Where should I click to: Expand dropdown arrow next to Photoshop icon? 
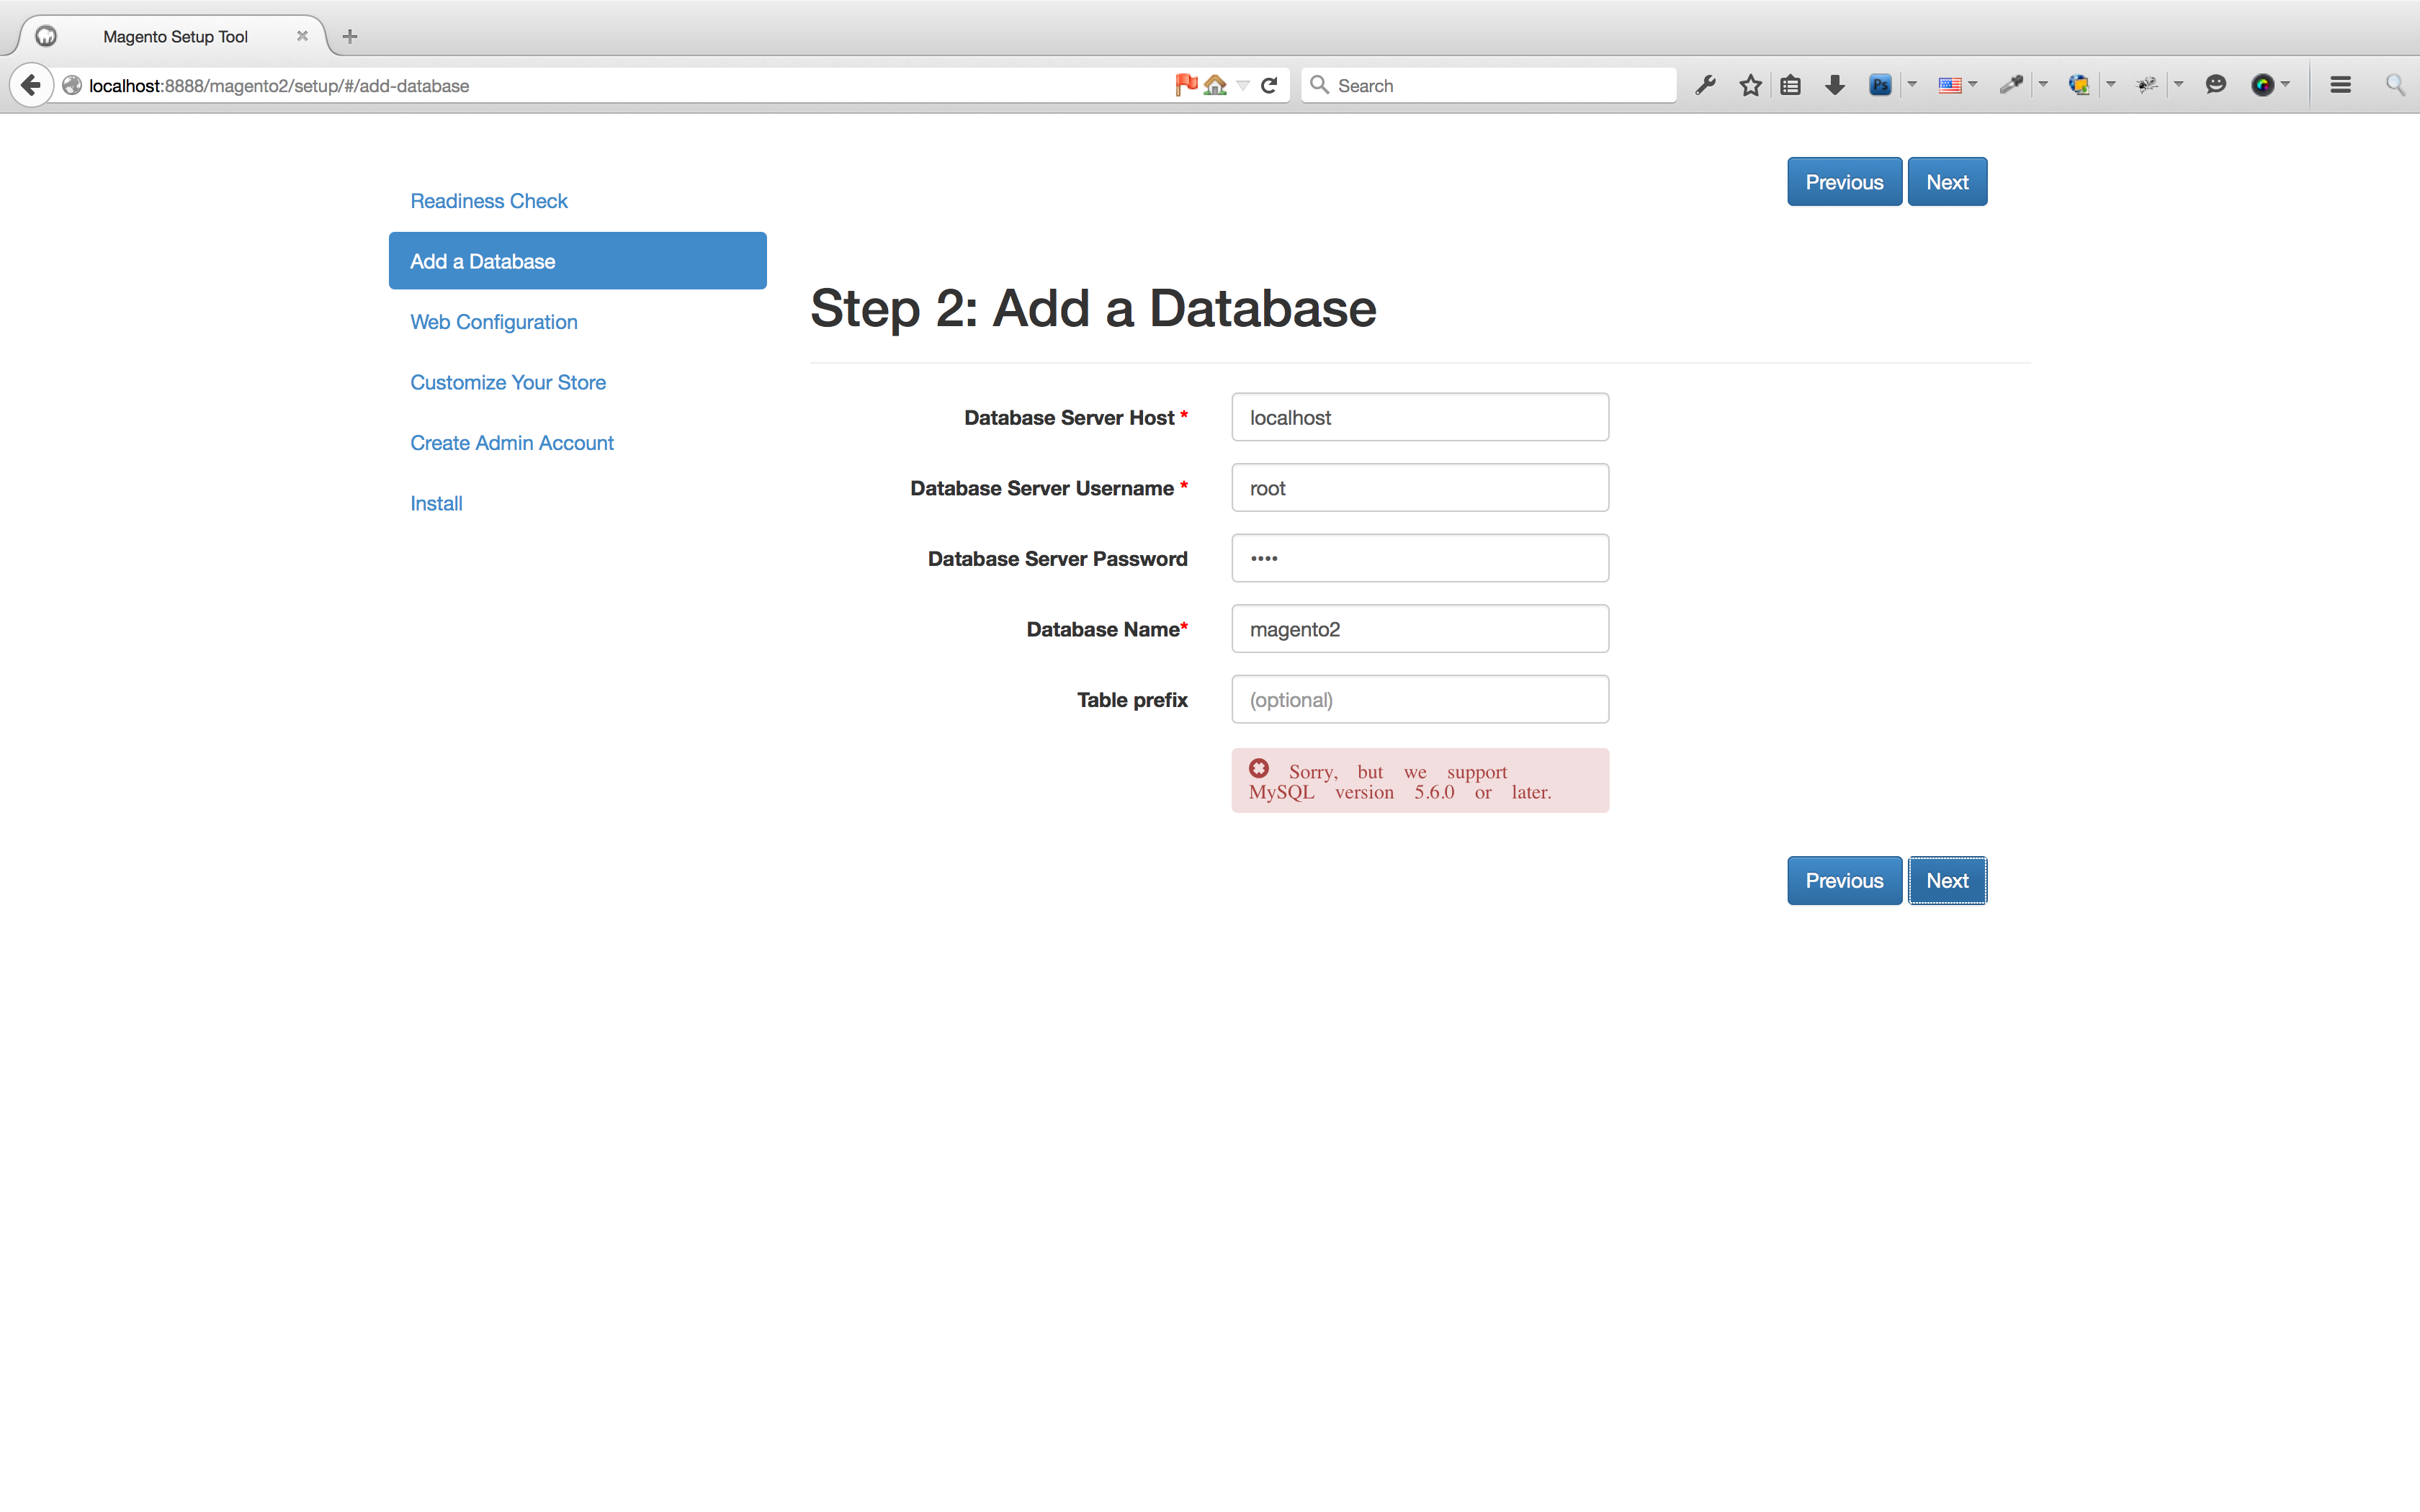click(x=1912, y=85)
